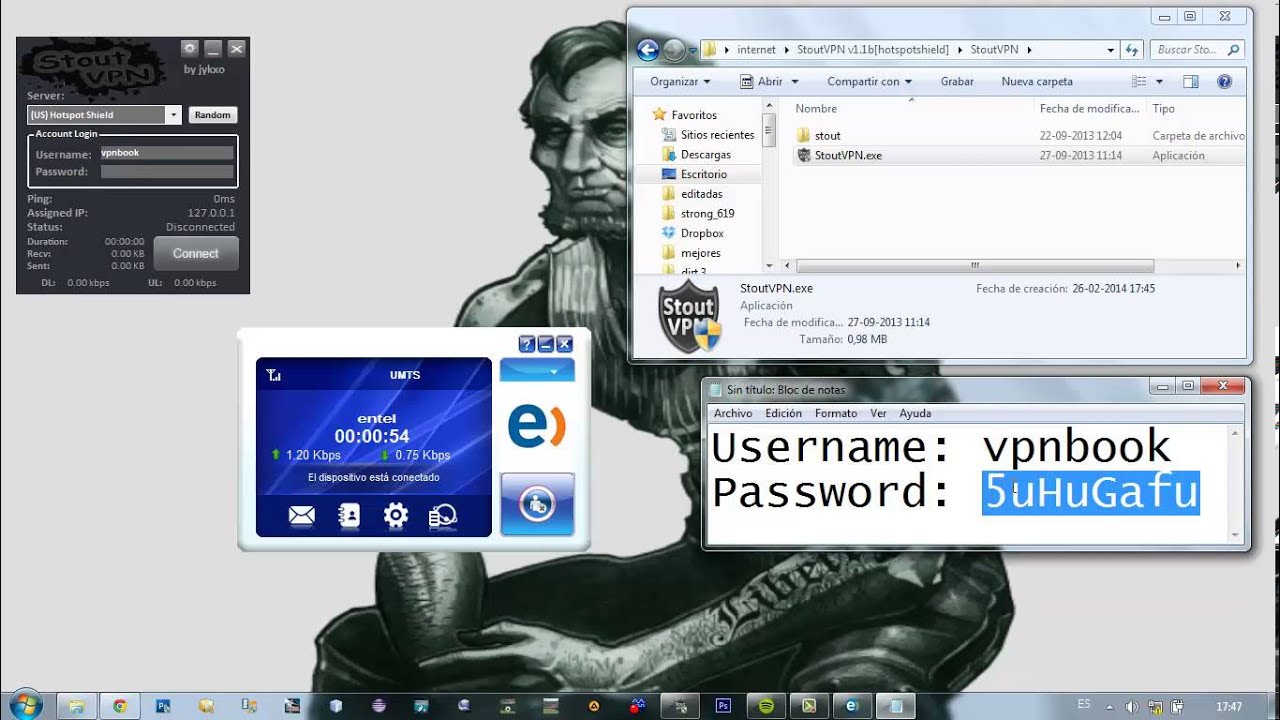Open Spotify from the taskbar
The height and width of the screenshot is (720, 1280).
pyautogui.click(x=766, y=705)
